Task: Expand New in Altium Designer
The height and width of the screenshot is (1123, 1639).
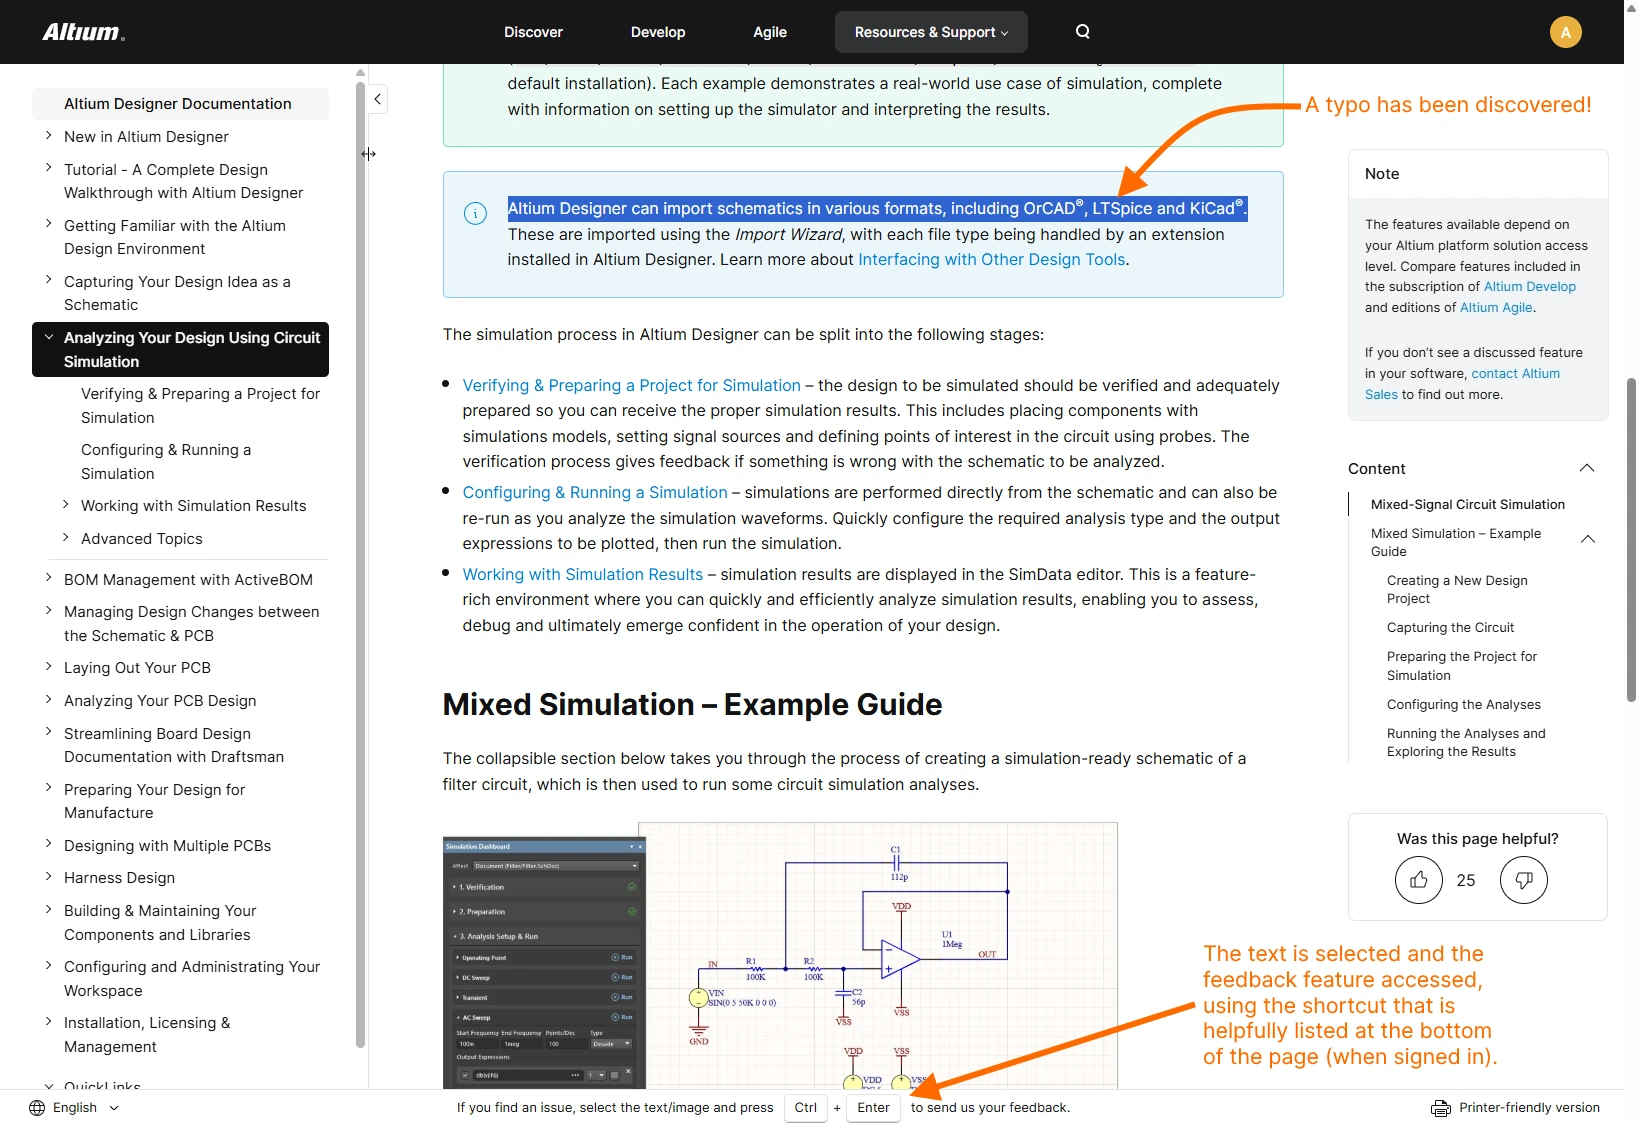Action: pos(48,135)
